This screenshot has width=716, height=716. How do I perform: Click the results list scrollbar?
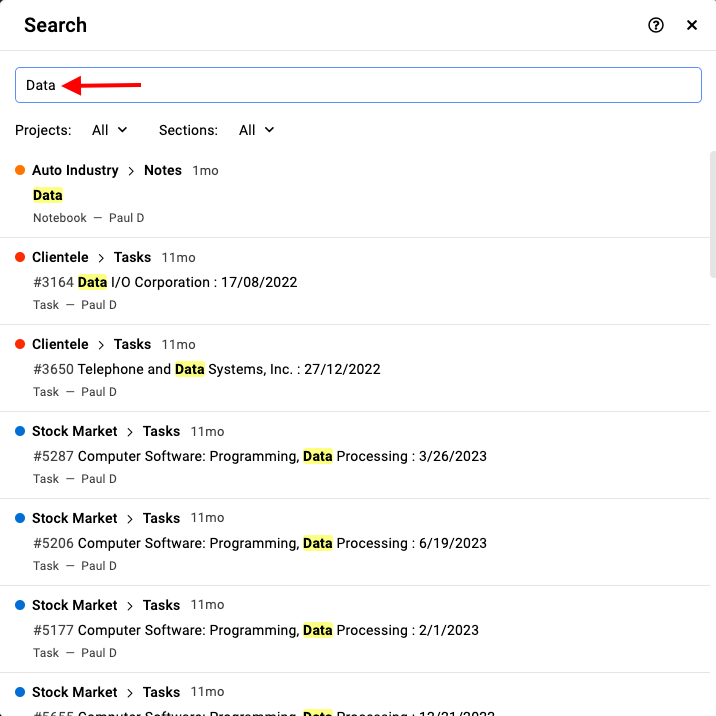coord(712,215)
